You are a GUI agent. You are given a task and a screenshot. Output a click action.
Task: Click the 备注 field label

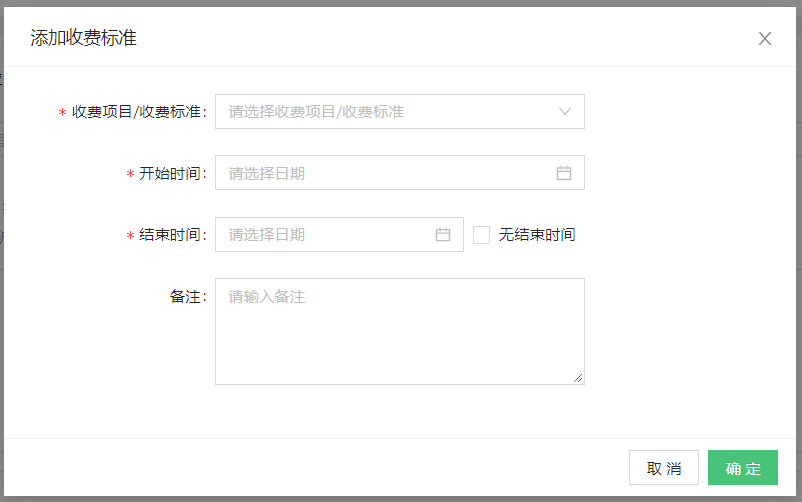[x=187, y=297]
